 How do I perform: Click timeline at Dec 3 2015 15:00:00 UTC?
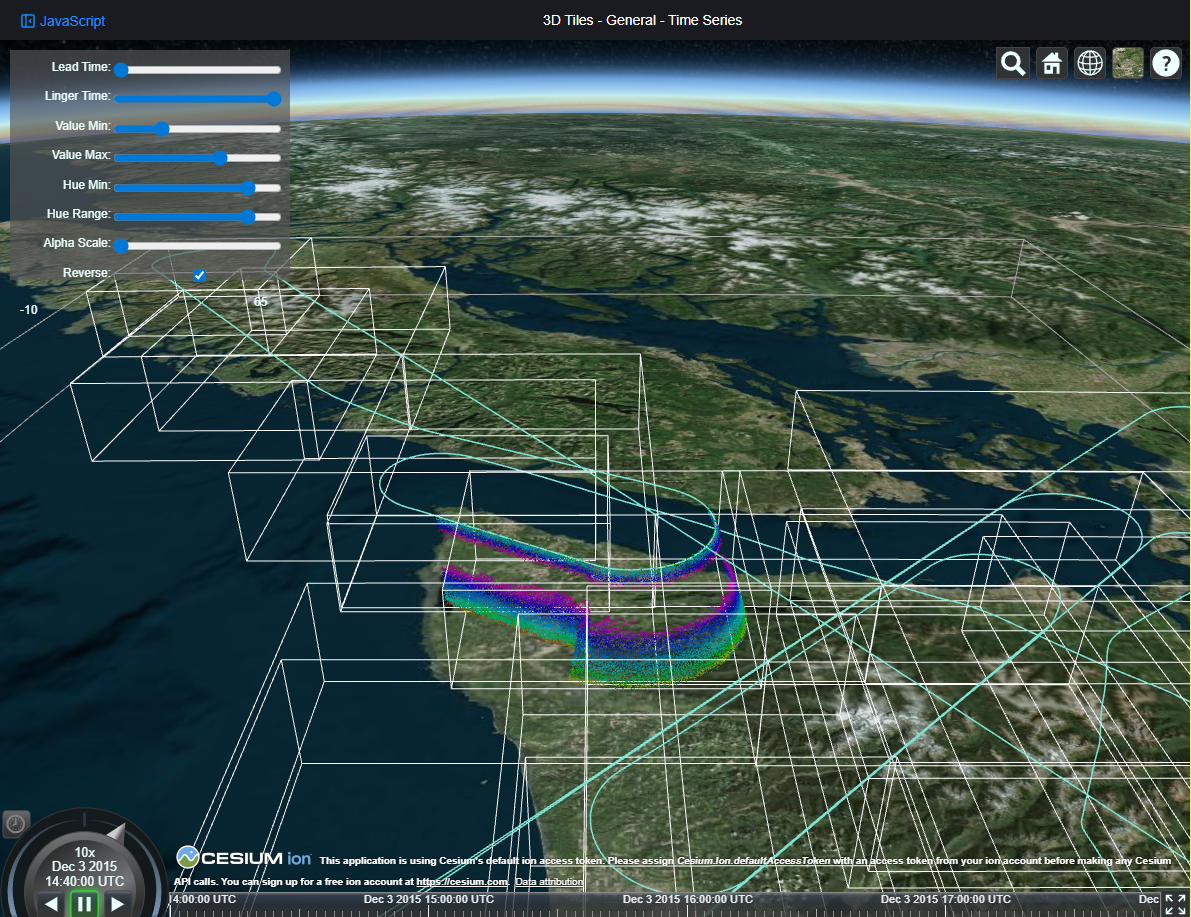coord(428,900)
